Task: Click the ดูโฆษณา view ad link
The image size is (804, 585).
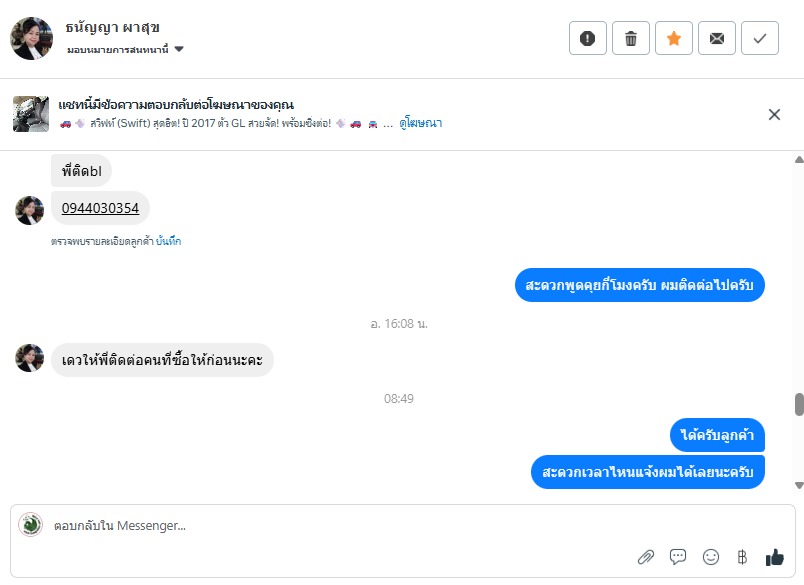Action: click(420, 123)
